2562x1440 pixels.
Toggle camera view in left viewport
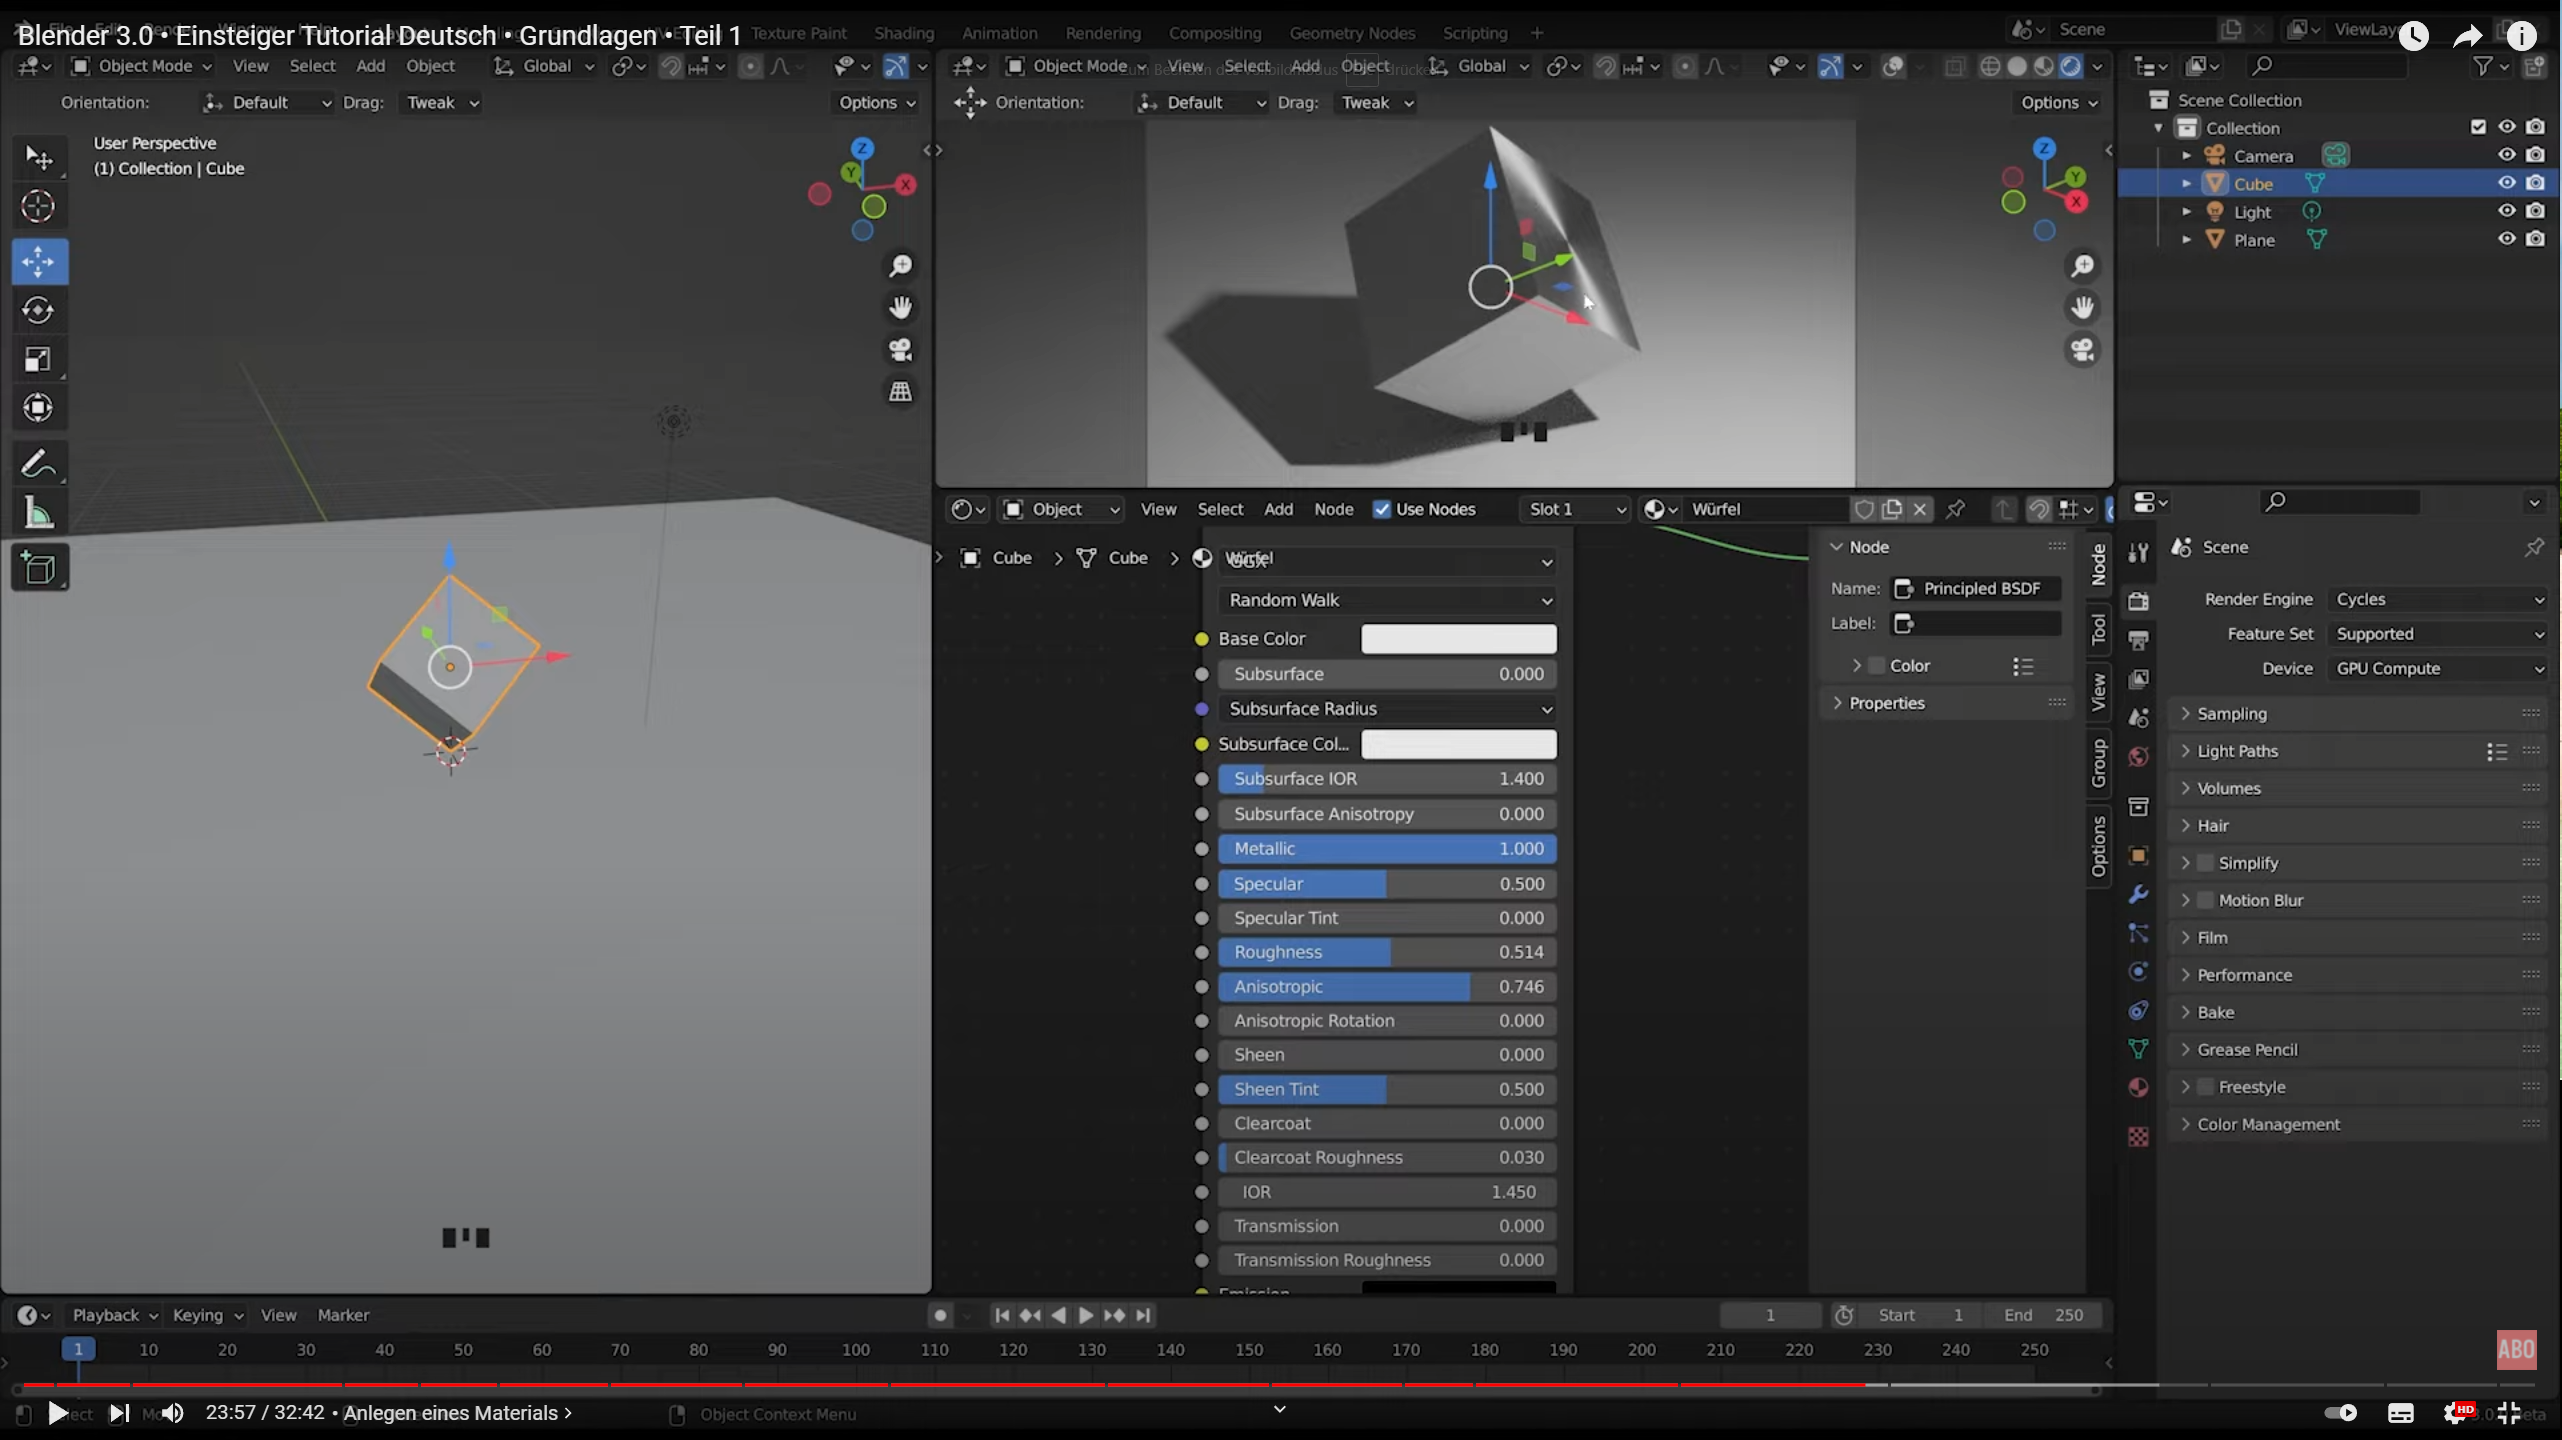pyautogui.click(x=900, y=350)
